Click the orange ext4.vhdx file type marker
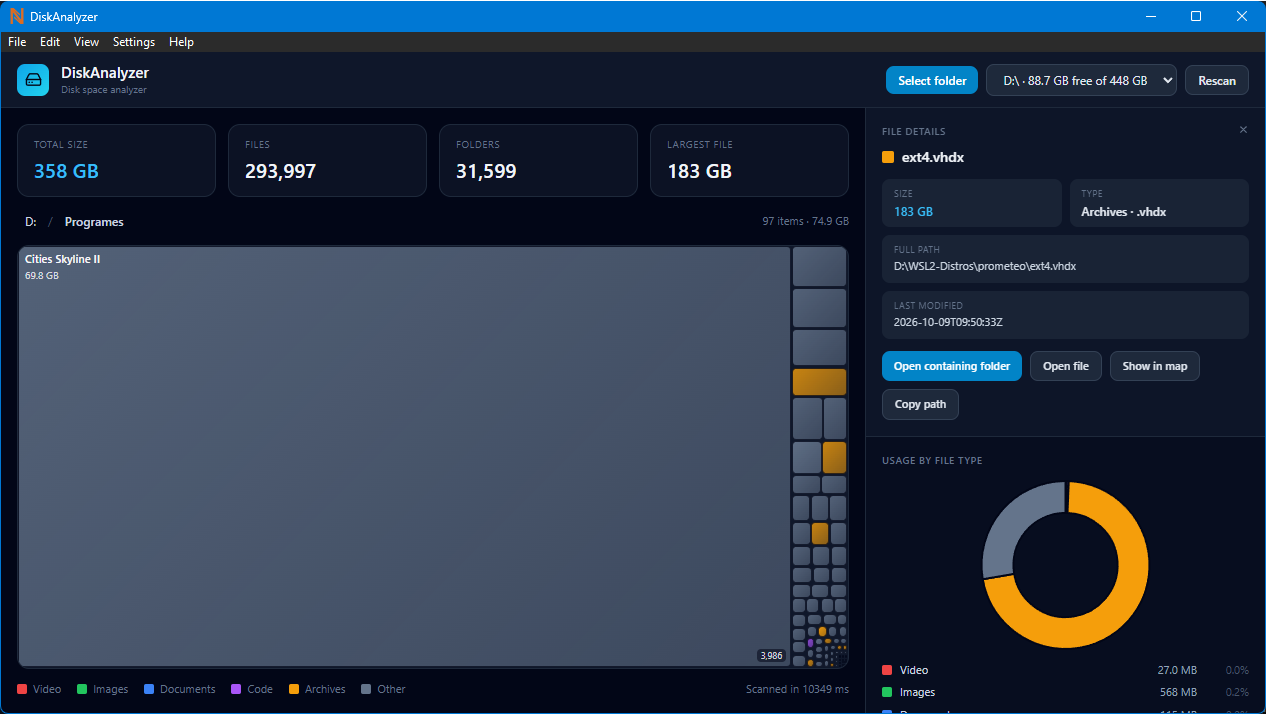The image size is (1266, 714). pyautogui.click(x=888, y=157)
